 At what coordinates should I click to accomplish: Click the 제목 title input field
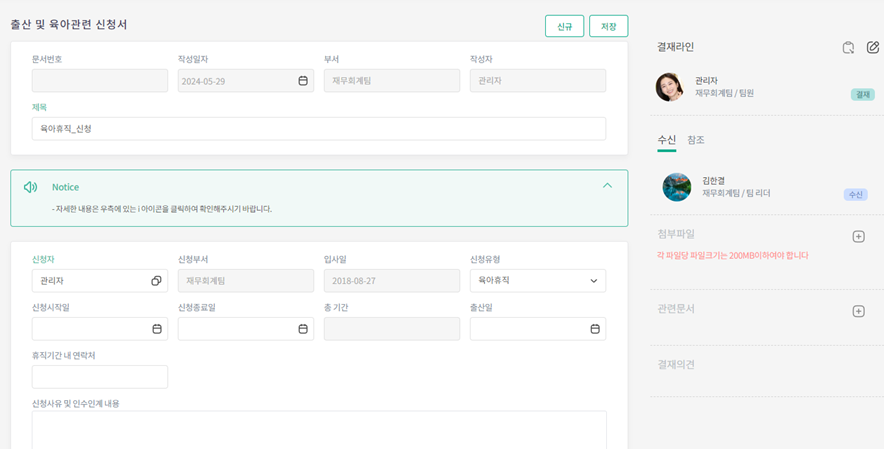coord(318,129)
